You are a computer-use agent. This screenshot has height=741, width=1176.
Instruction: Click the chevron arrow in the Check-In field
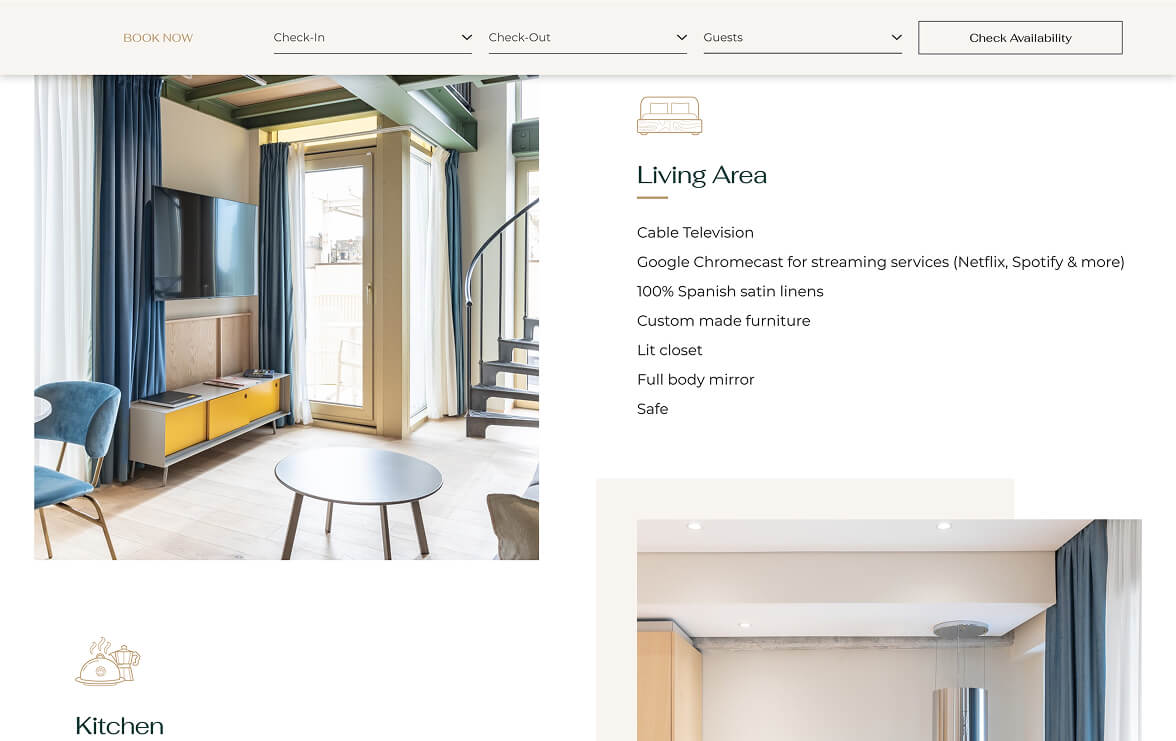(466, 38)
